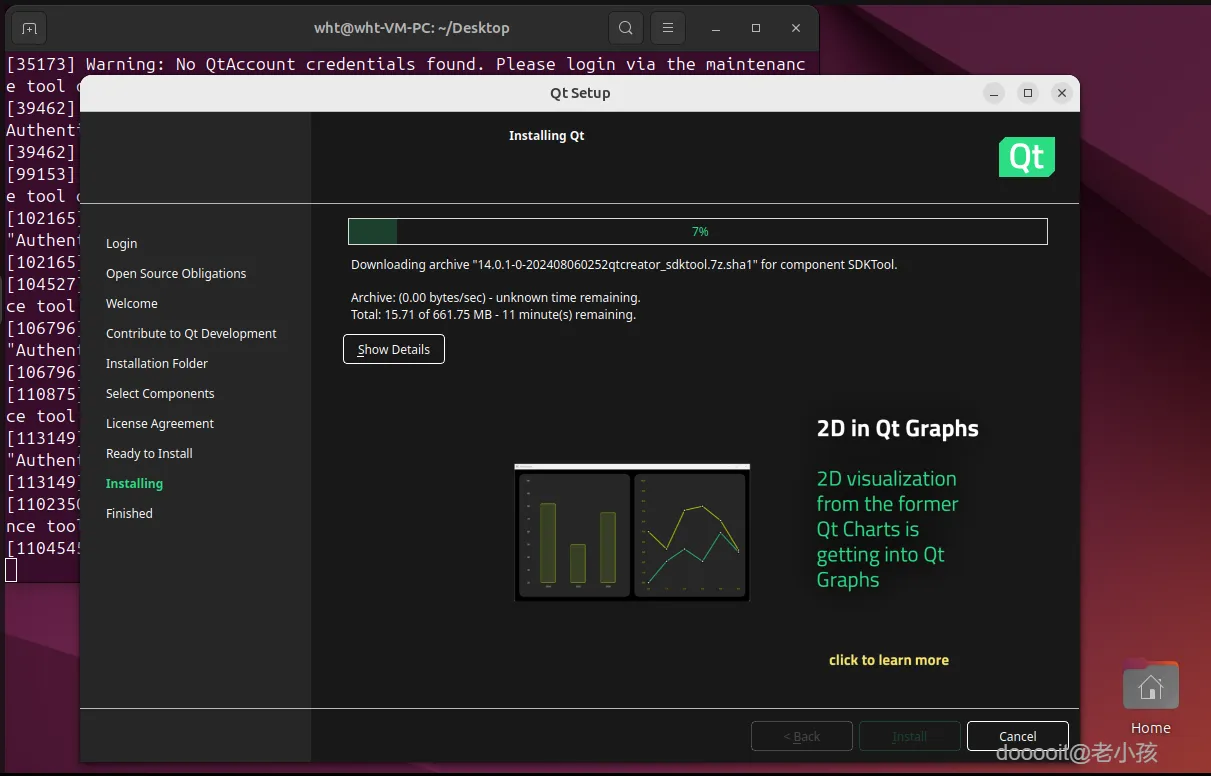This screenshot has height=776, width=1211.
Task: Open the terminal hamburger menu
Action: [668, 28]
